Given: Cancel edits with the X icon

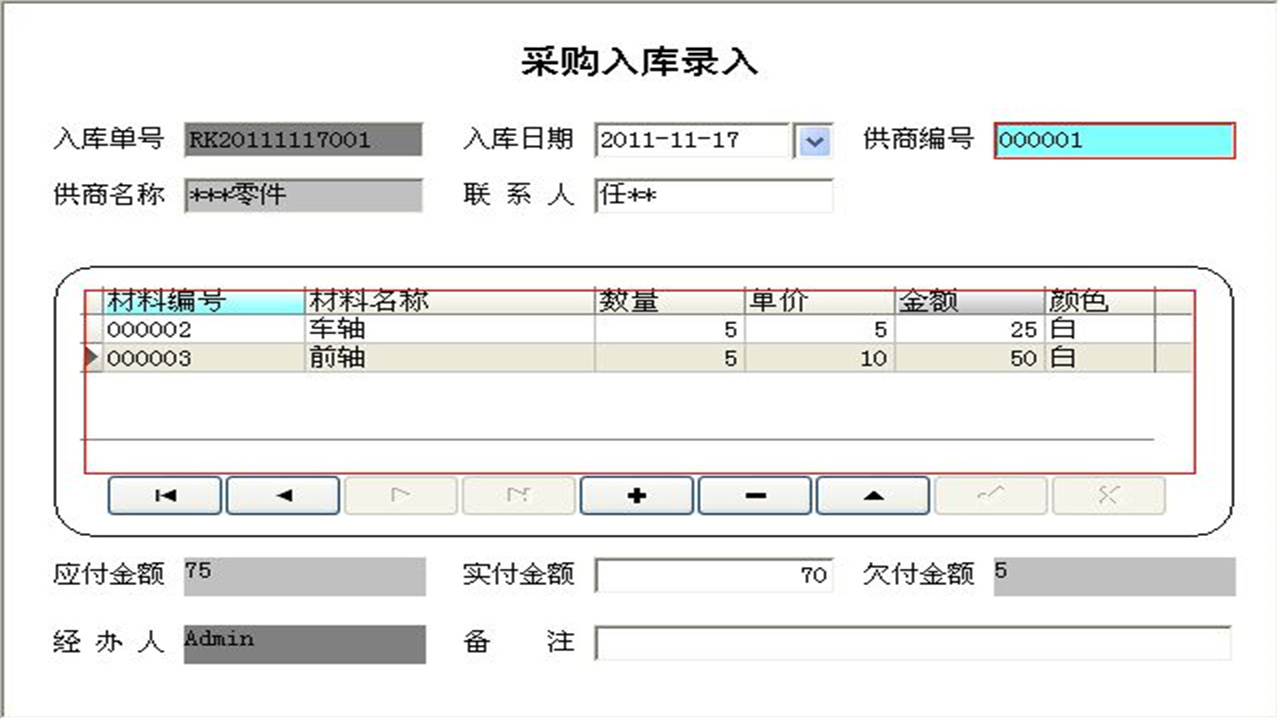Looking at the screenshot, I should [x=1108, y=495].
